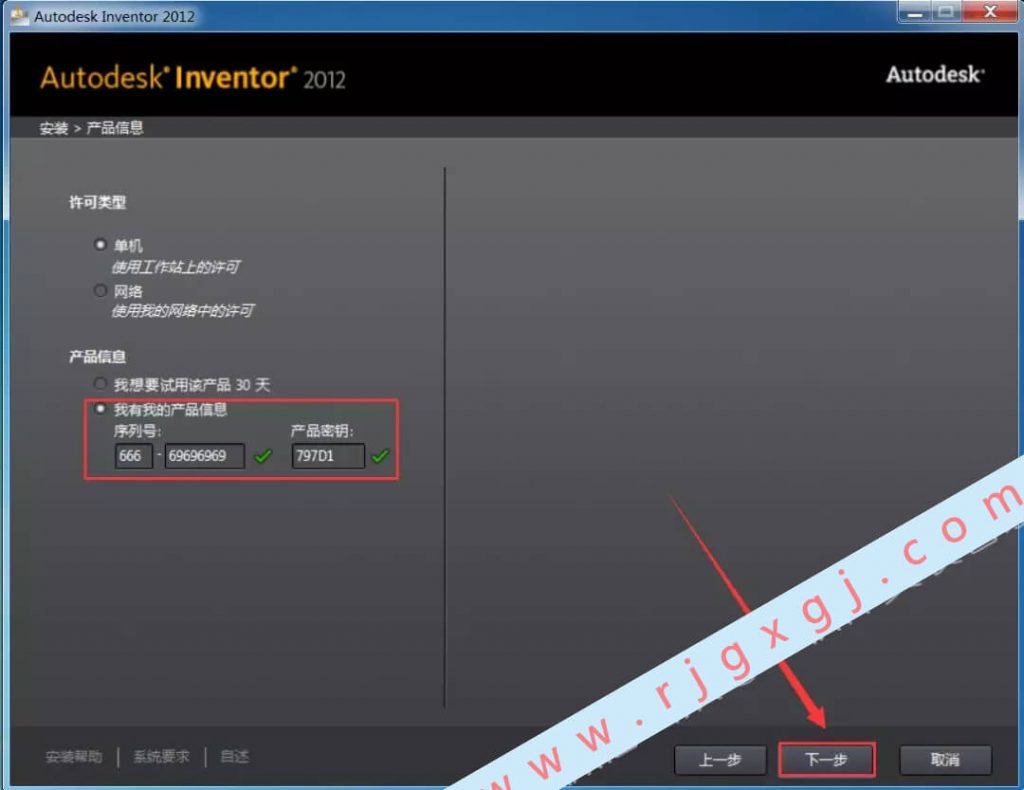The width and height of the screenshot is (1024, 790).
Task: Click the 使用我的网络中的许可 description text
Action: coord(182,311)
